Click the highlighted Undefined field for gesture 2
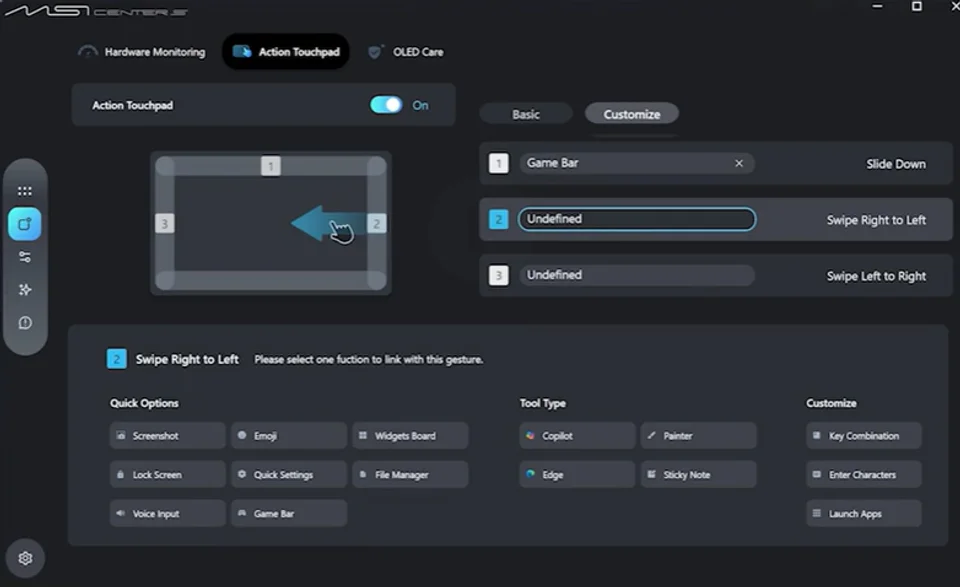 point(637,219)
